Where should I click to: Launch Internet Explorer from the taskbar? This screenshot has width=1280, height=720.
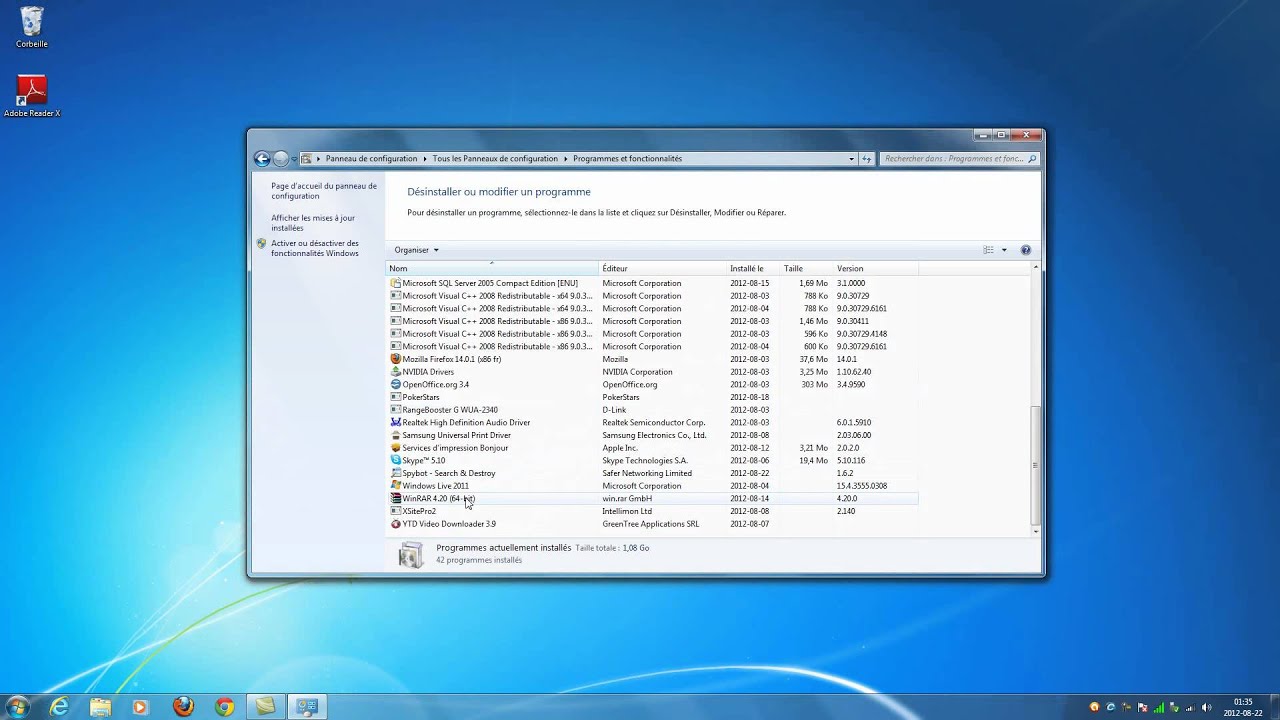(60, 707)
